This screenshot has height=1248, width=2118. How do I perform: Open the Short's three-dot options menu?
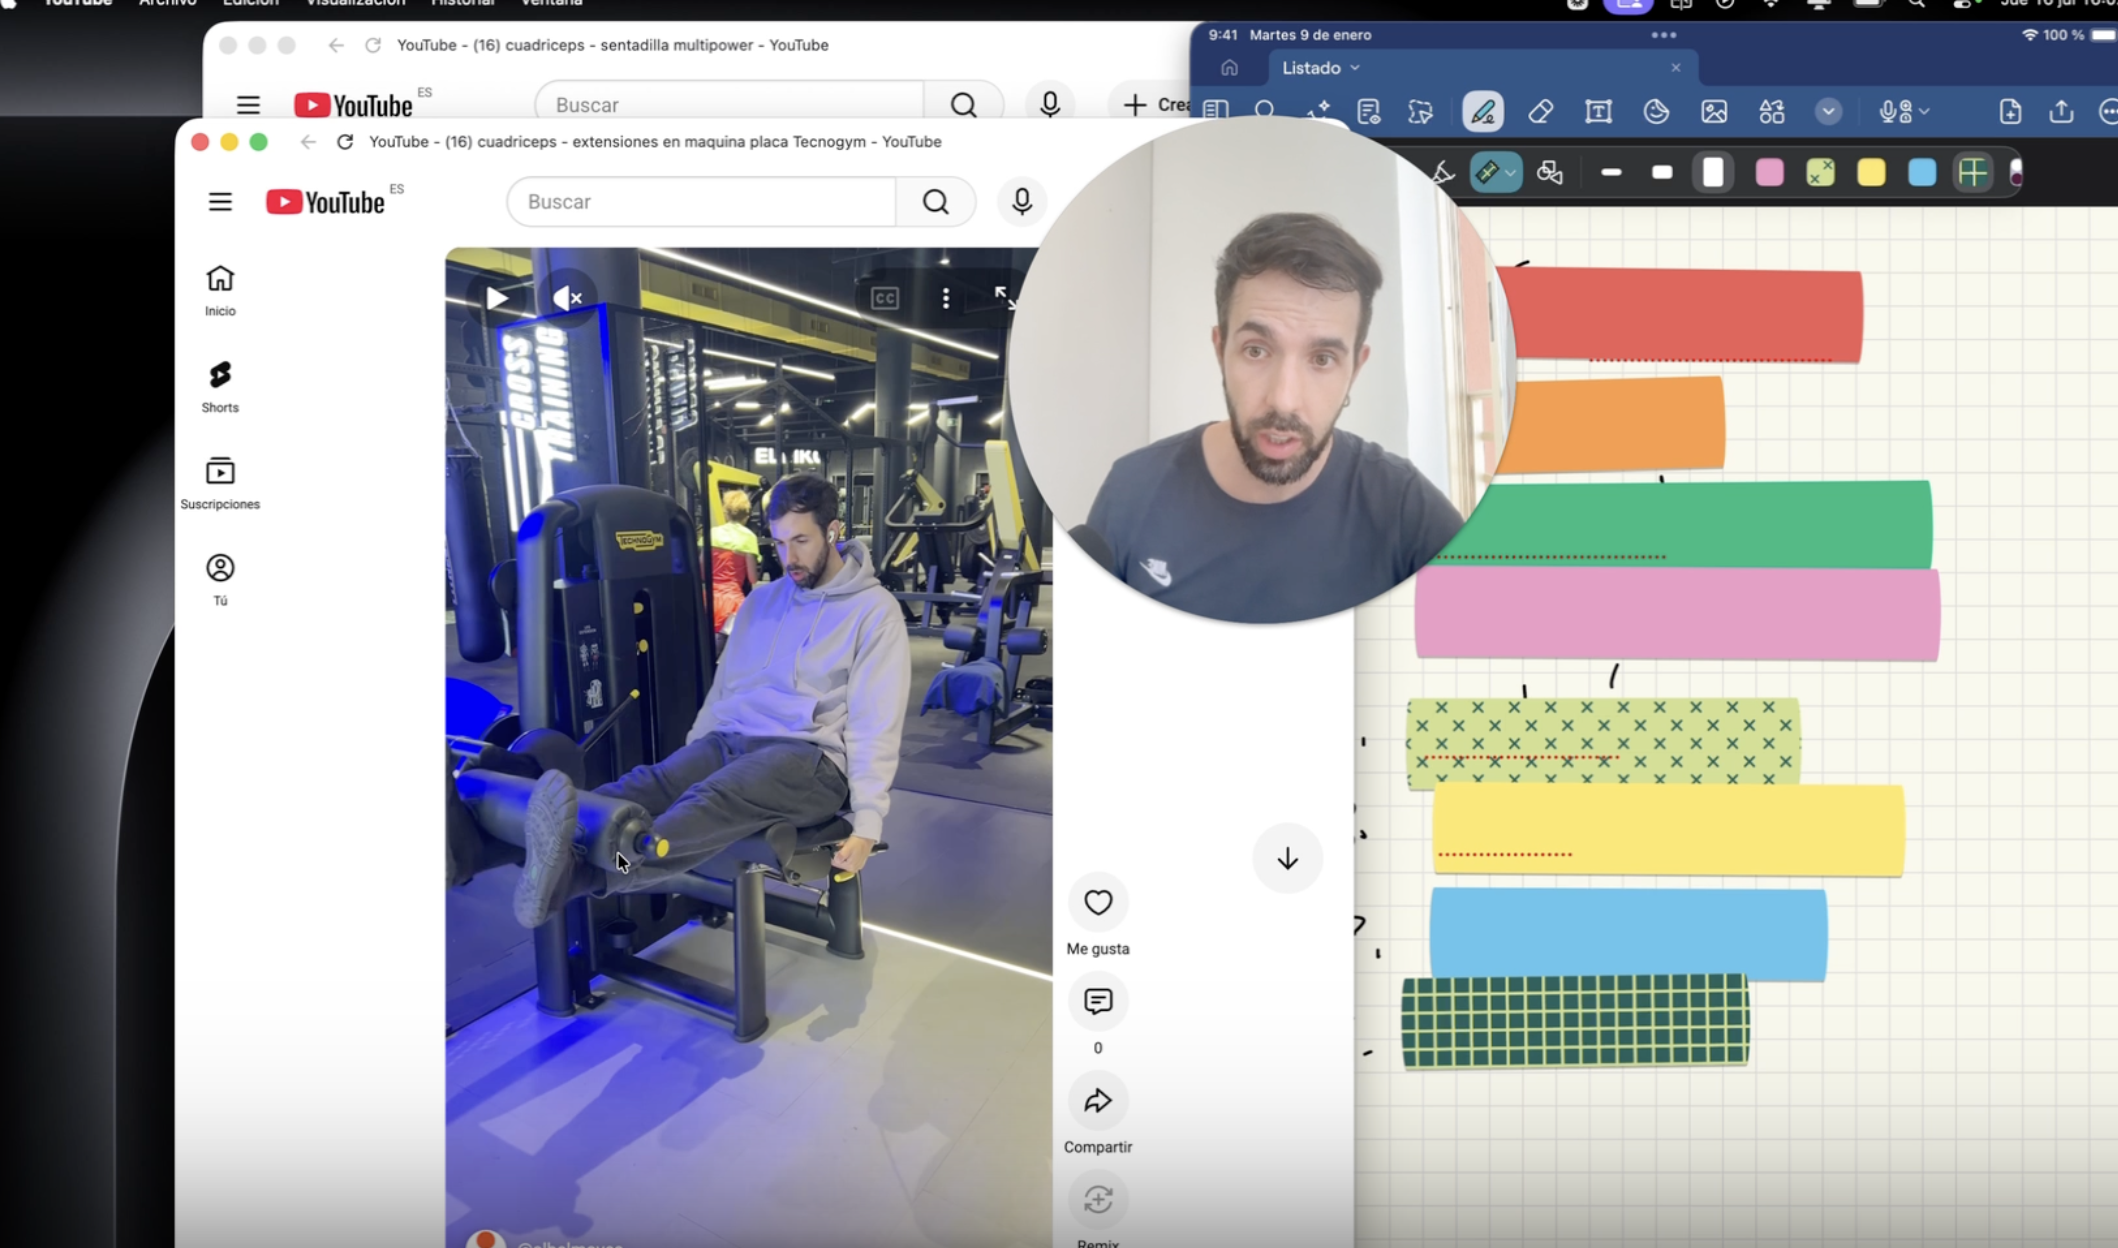pos(946,298)
